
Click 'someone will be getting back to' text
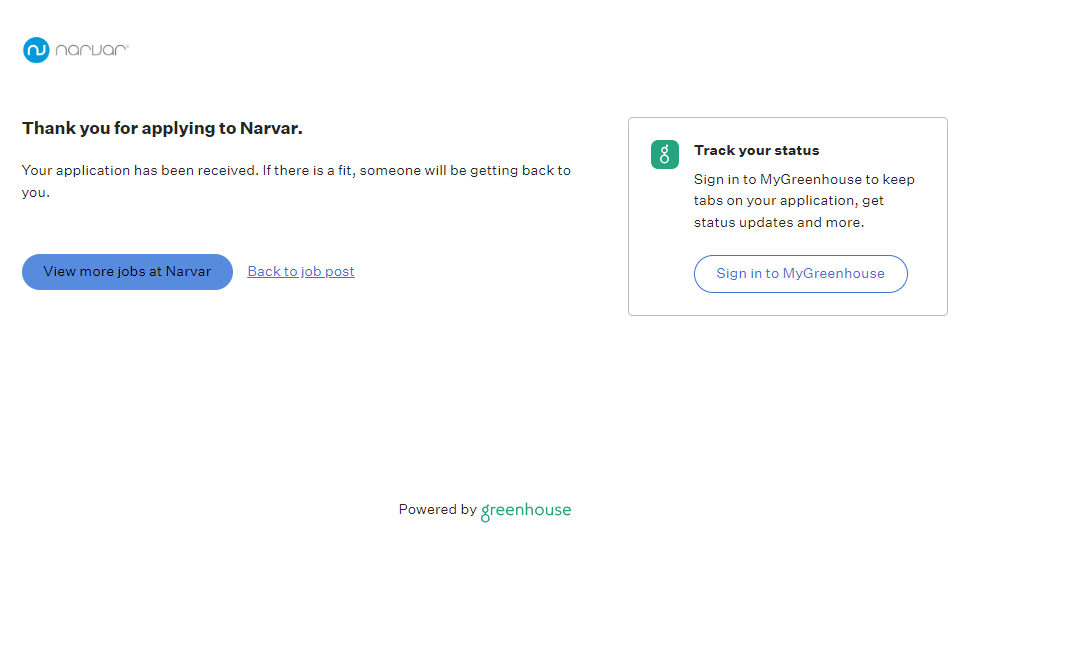pyautogui.click(x=465, y=170)
